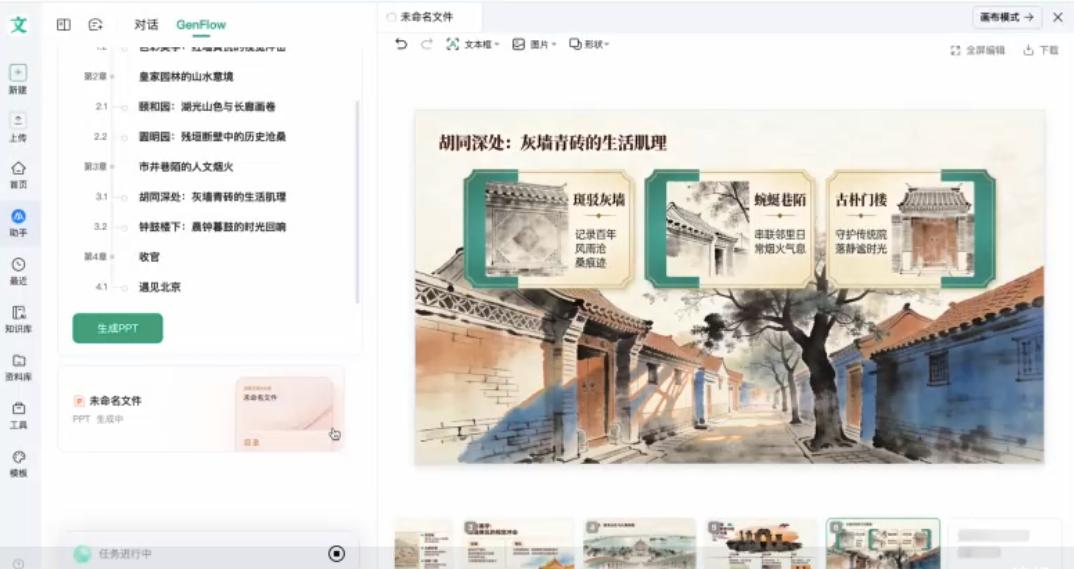
Task: Click the undo arrow in the editor toolbar
Action: coord(401,44)
